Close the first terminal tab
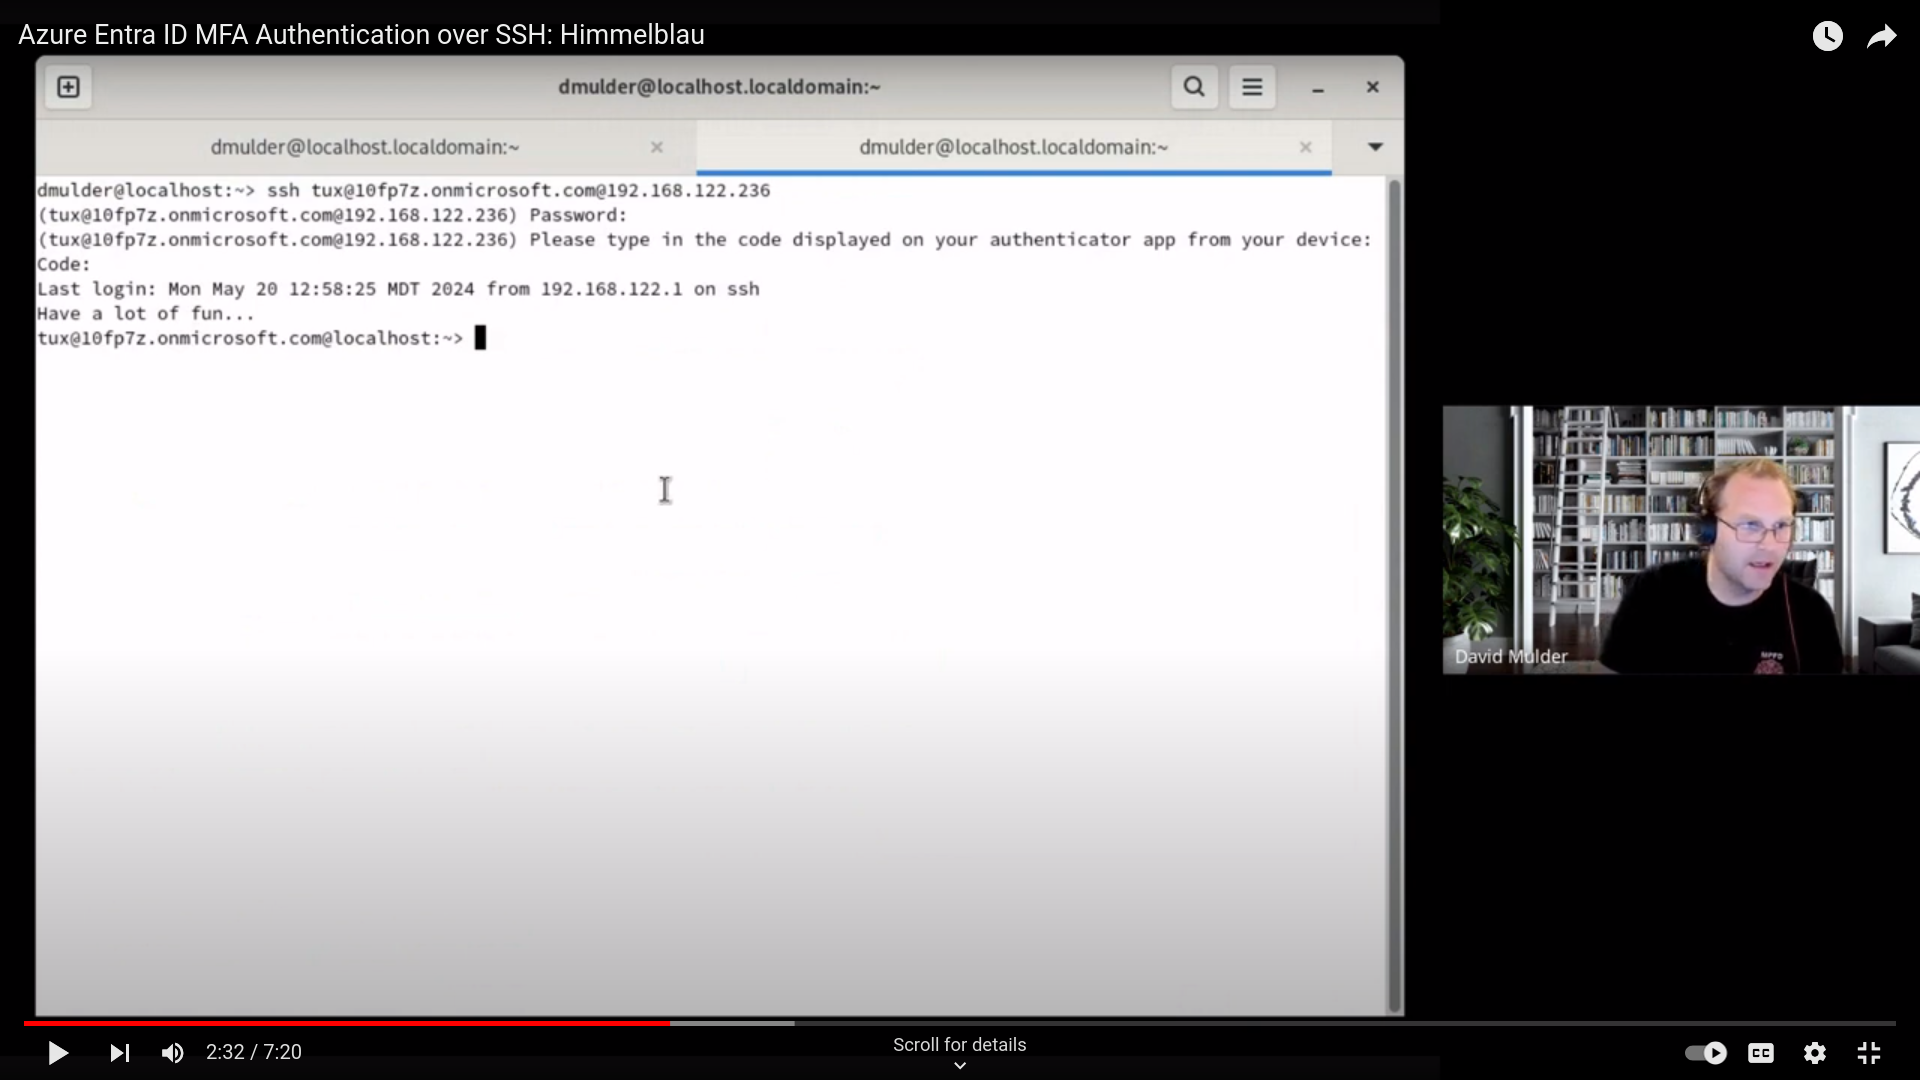Image resolution: width=1920 pixels, height=1080 pixels. [657, 147]
